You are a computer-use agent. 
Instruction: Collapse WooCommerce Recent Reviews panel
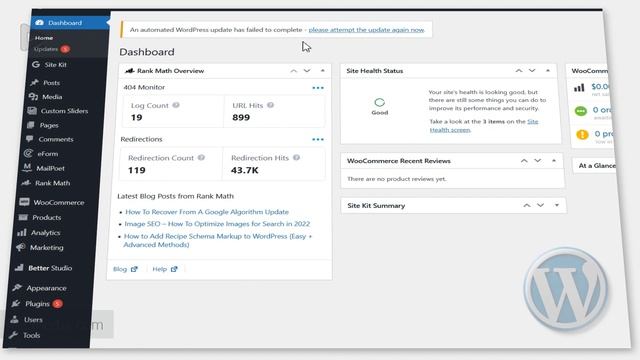coord(554,161)
